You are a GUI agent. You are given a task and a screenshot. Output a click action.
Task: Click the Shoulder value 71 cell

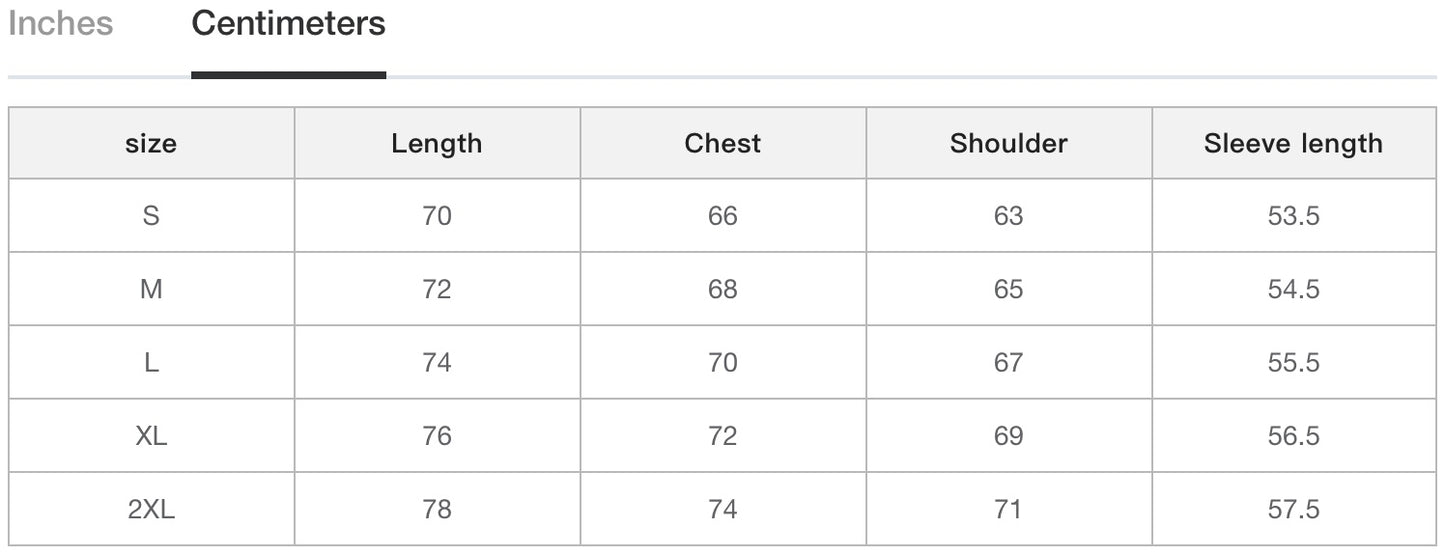(x=1008, y=509)
